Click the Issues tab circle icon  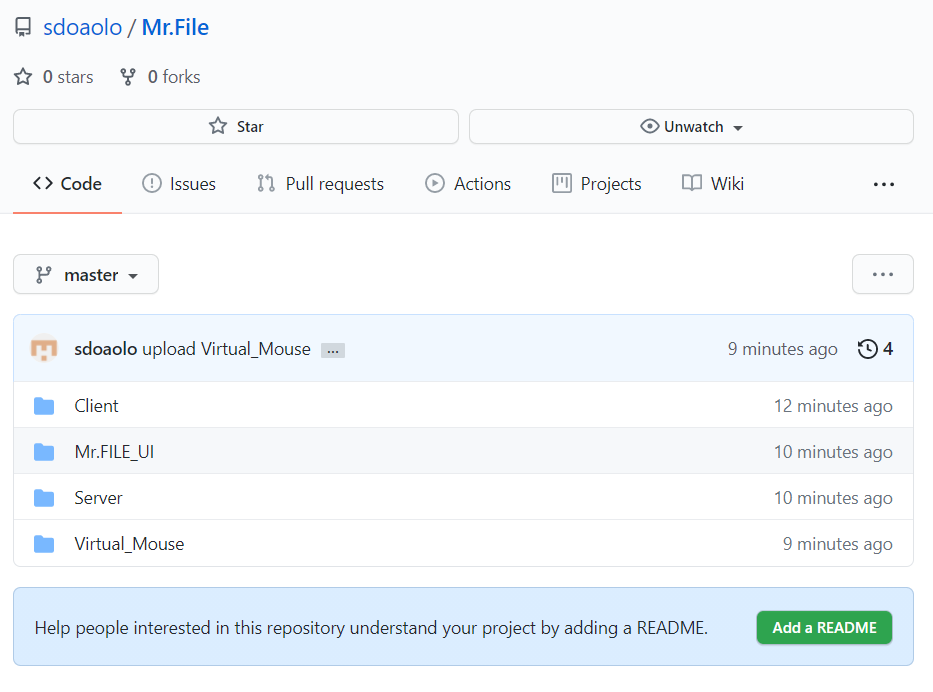(x=152, y=183)
